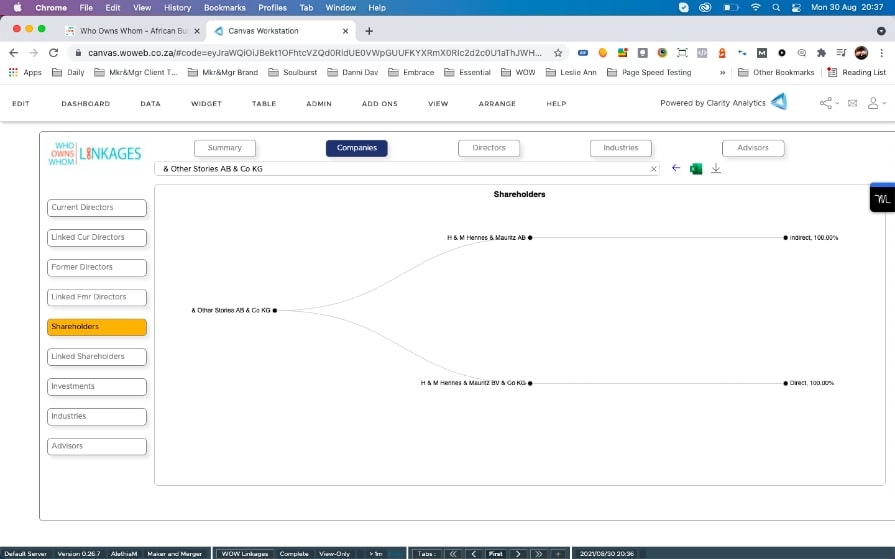Click the sidebar Advisors button
Viewport: 895px width, 559px height.
(x=97, y=446)
